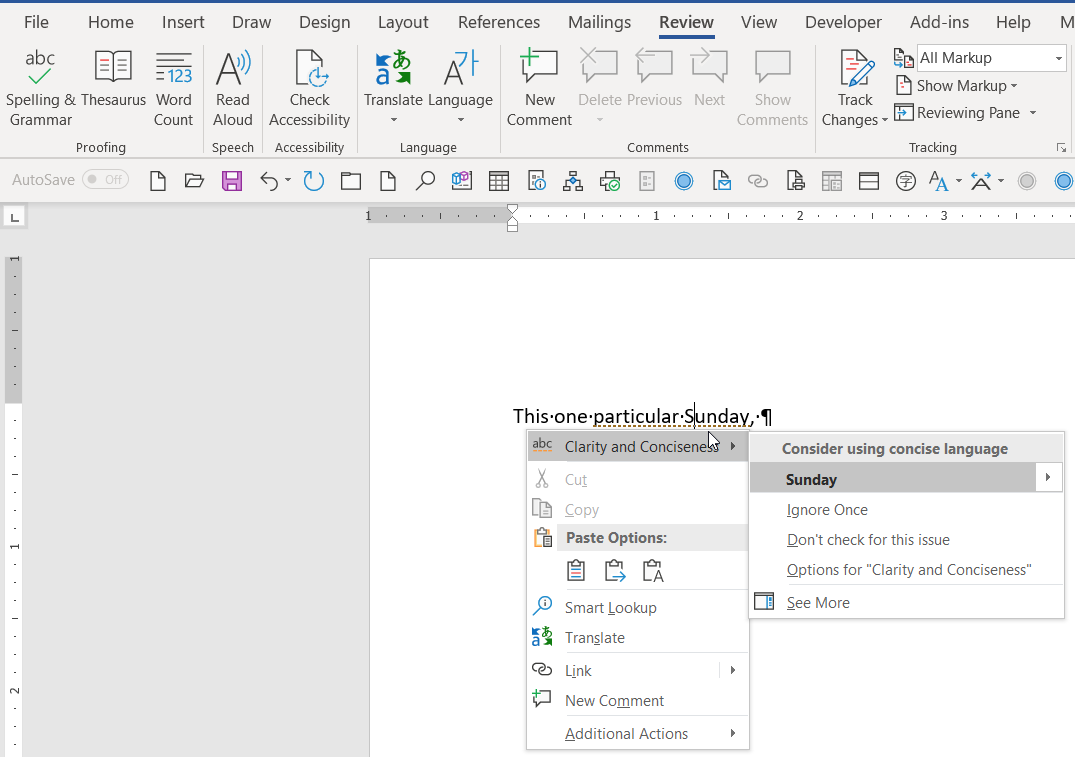Open Tracking dialog launcher
Screen dimensions: 1075x757
click(x=1061, y=147)
